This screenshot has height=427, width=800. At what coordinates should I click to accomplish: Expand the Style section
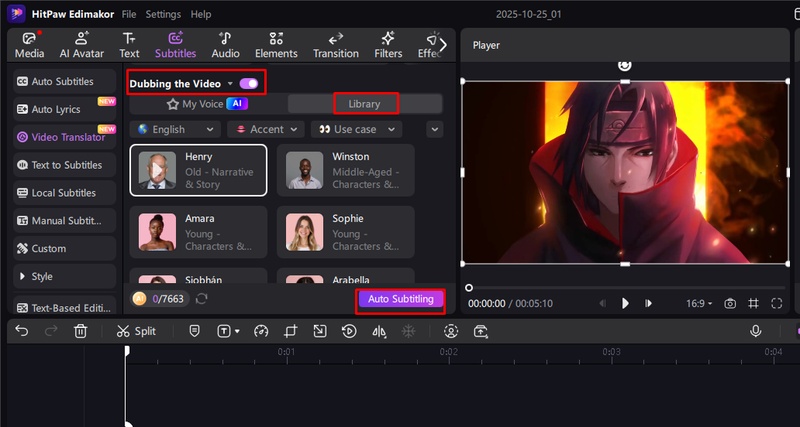[x=65, y=276]
